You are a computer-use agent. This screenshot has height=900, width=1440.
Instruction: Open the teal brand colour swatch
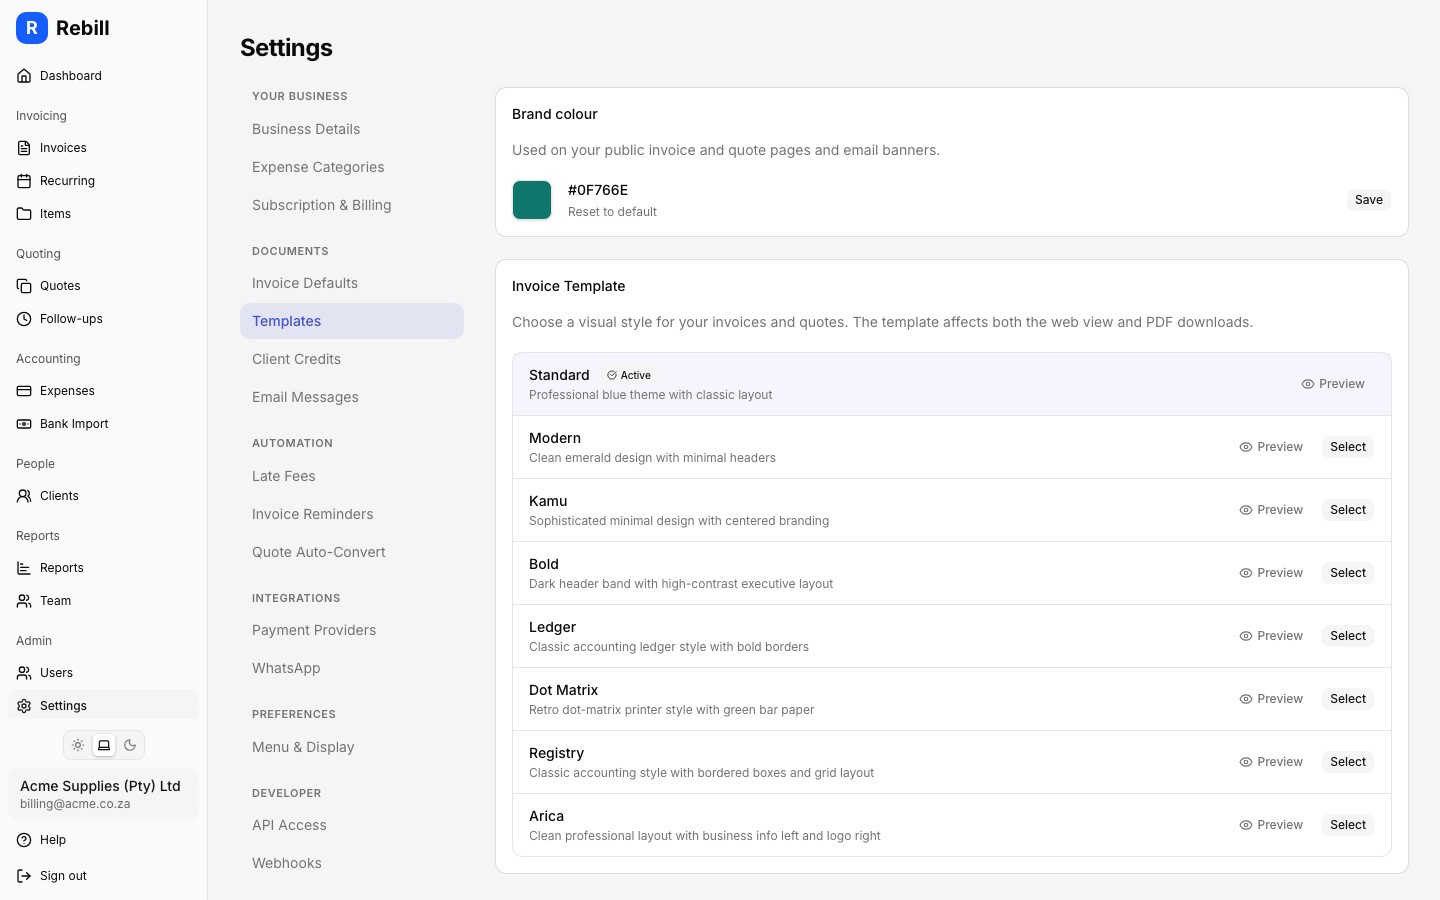(x=532, y=200)
